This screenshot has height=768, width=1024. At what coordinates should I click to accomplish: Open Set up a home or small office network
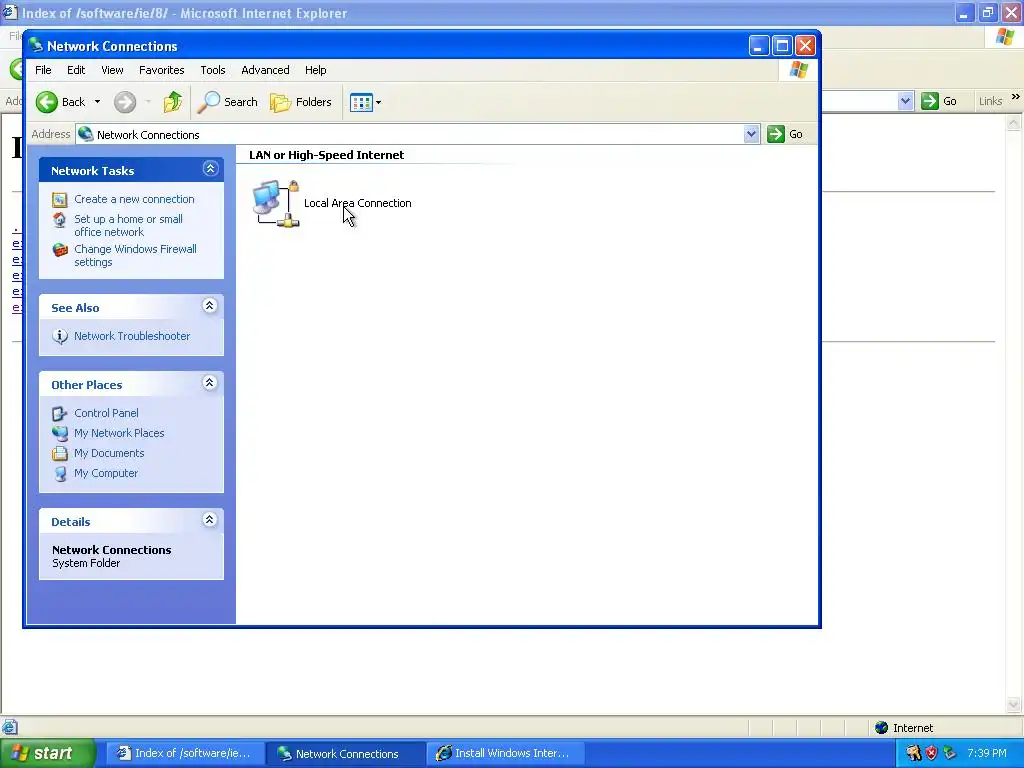click(x=128, y=225)
